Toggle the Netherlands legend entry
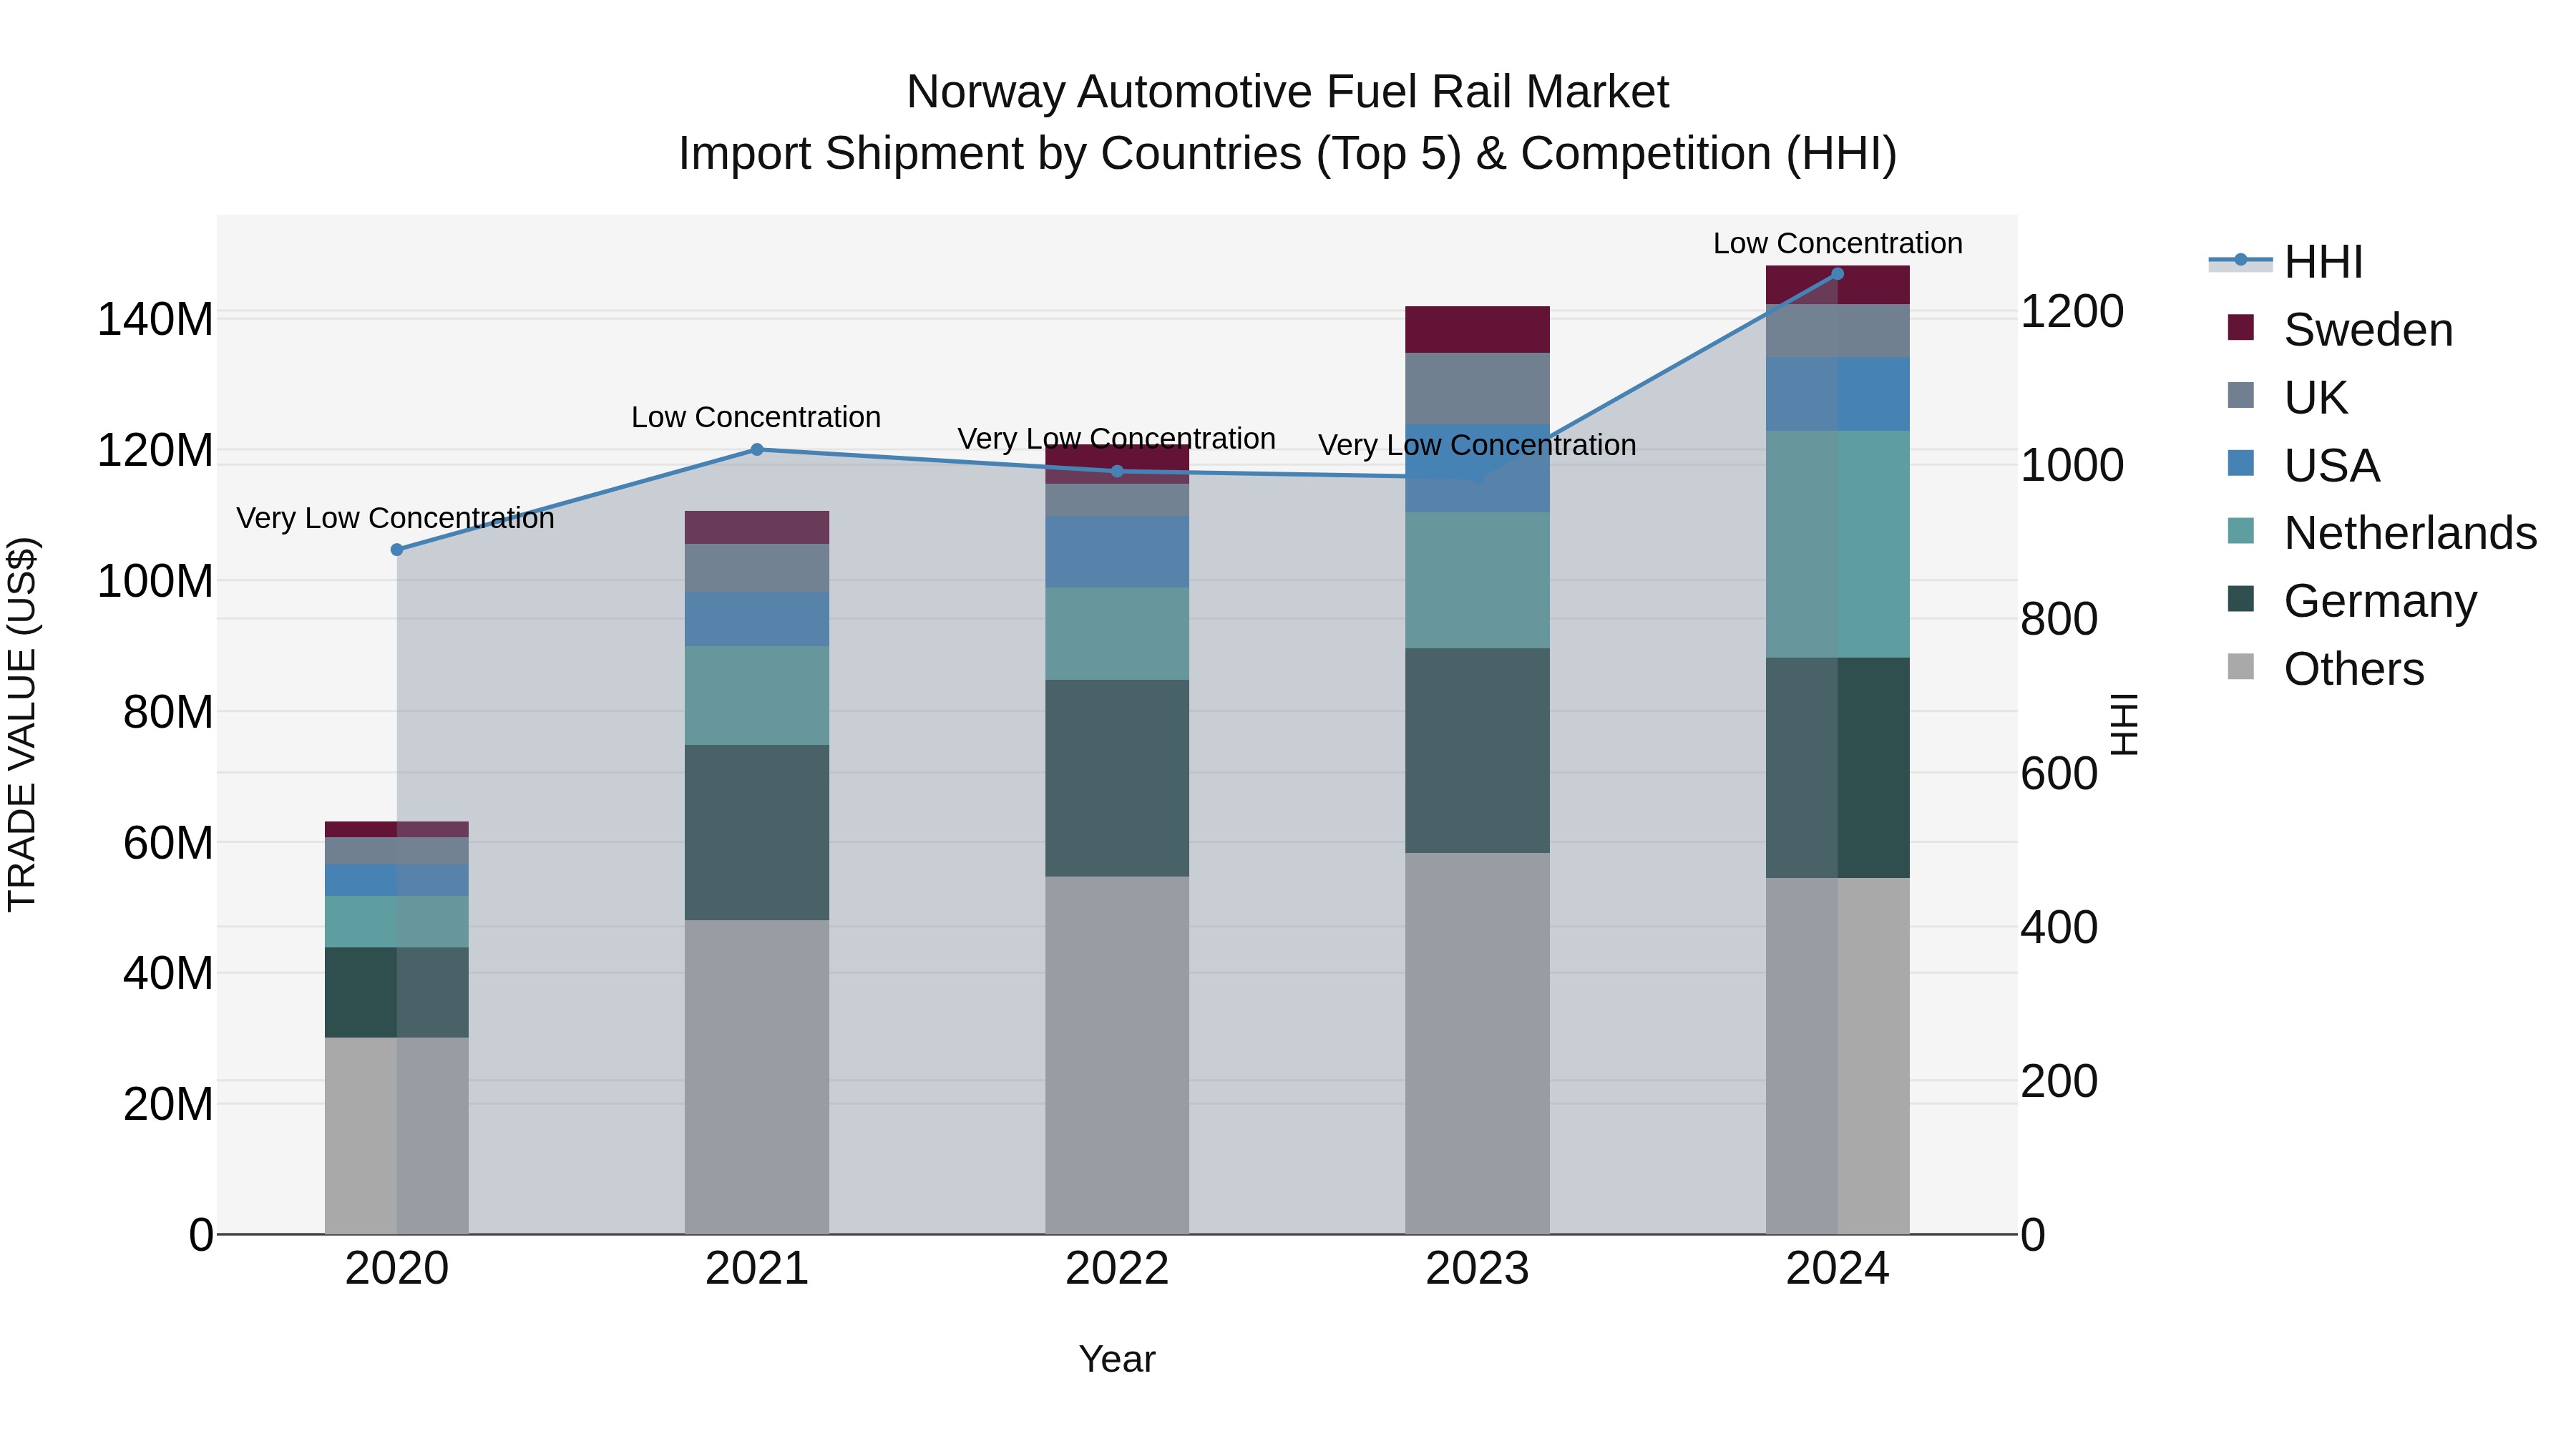The width and height of the screenshot is (2576, 1449). [2382, 532]
